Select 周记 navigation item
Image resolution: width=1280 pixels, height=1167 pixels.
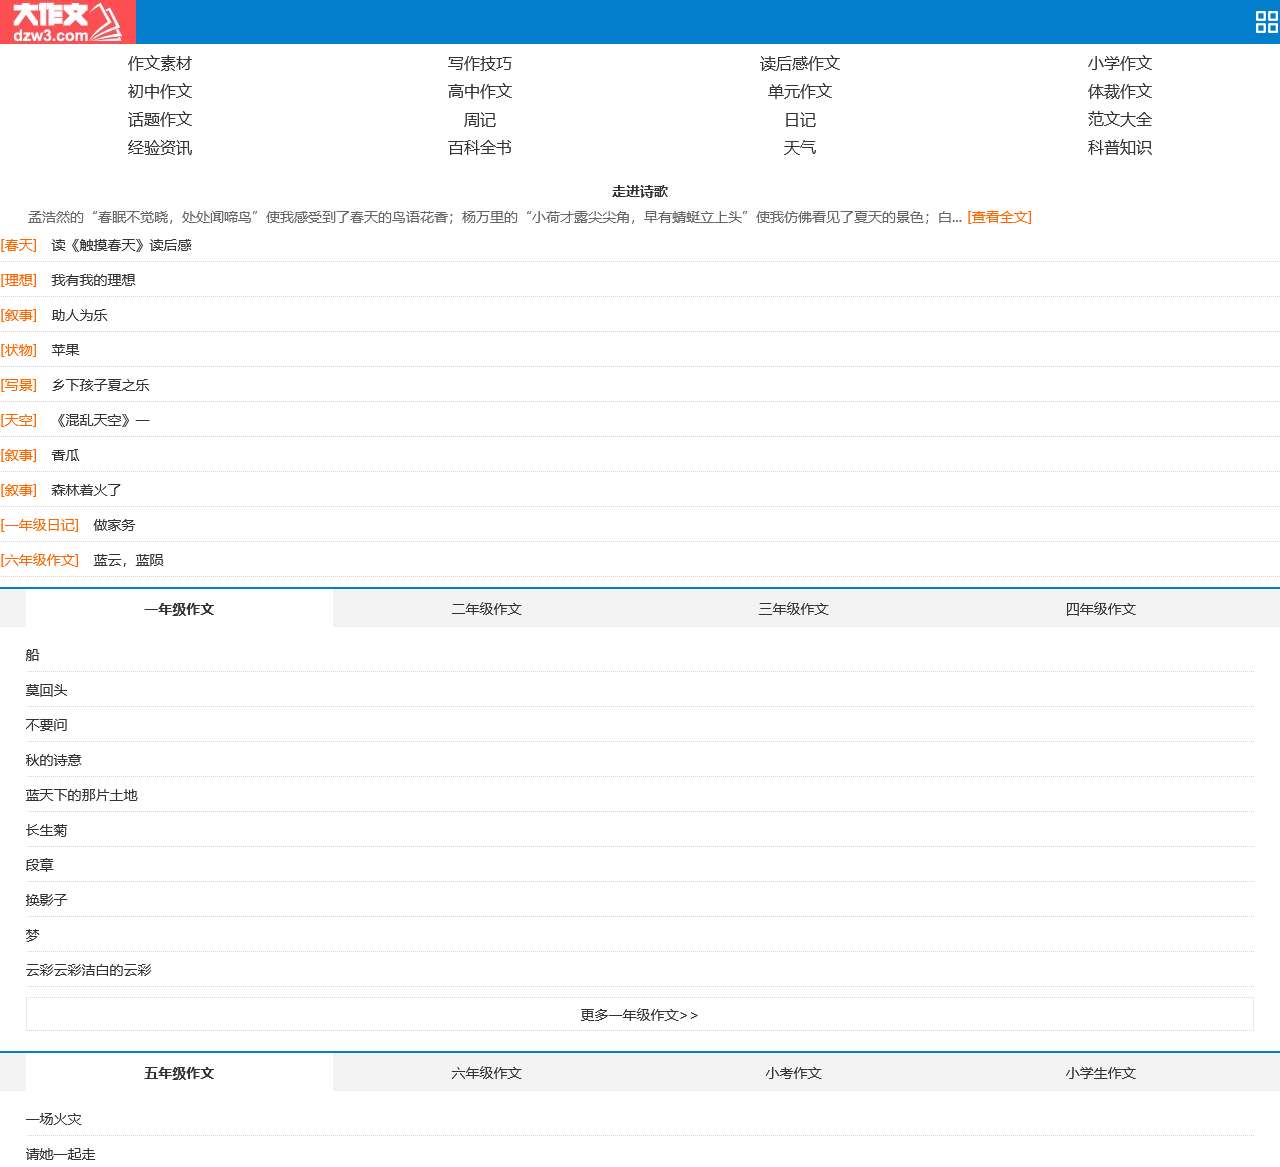tap(480, 119)
